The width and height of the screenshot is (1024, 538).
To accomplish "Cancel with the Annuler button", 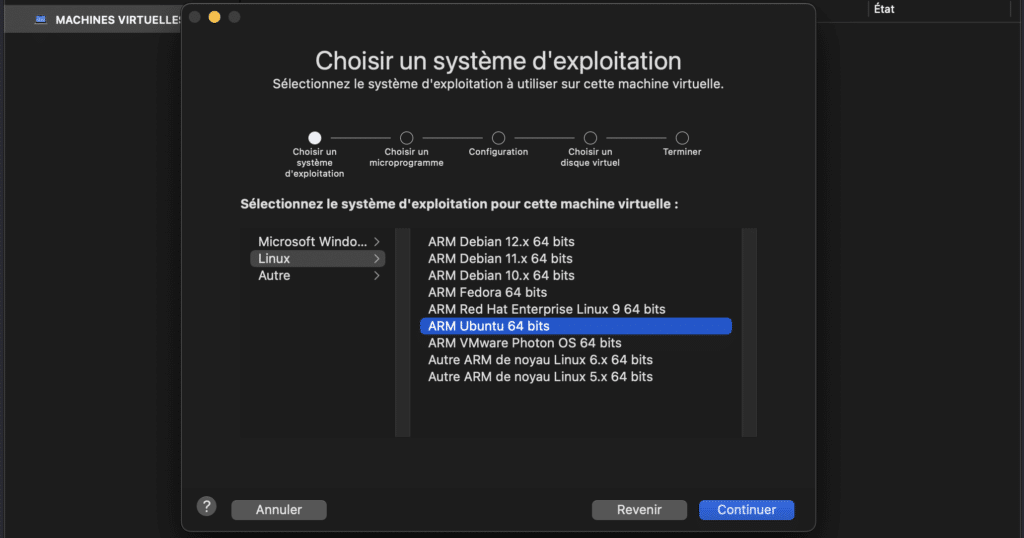I will (x=279, y=510).
